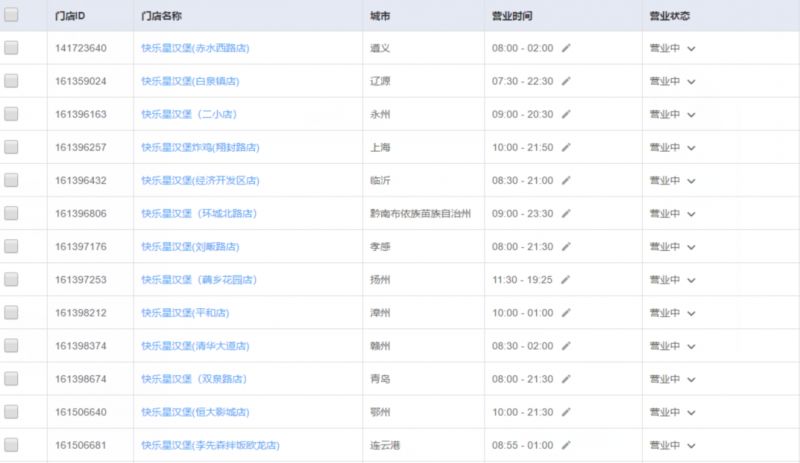Open store name link for ID 161398374
The image size is (800, 463).
[x=195, y=346]
